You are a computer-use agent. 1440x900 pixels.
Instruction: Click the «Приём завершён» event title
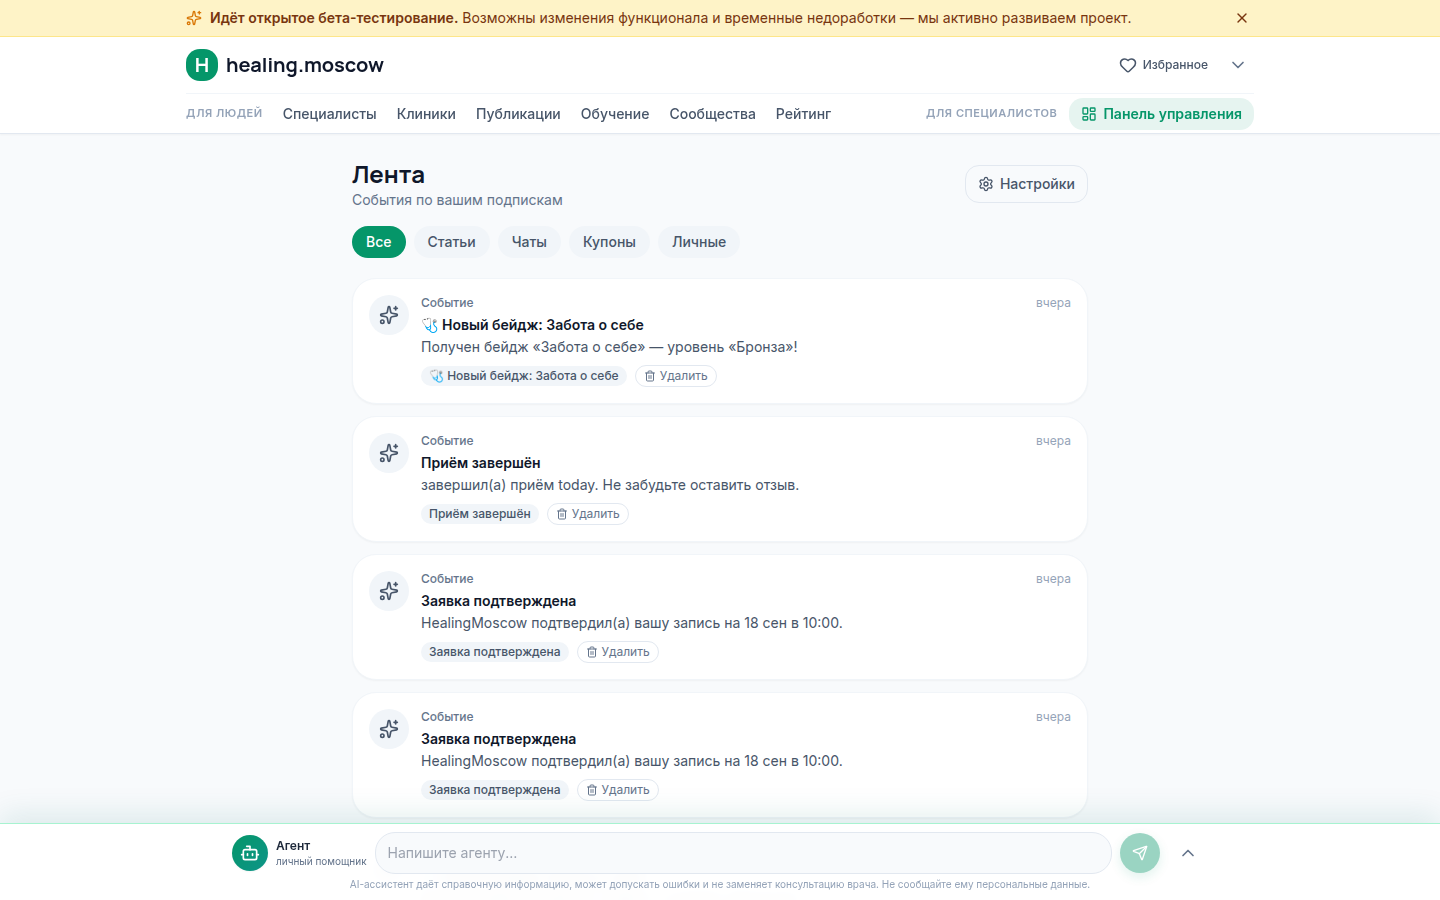click(481, 463)
